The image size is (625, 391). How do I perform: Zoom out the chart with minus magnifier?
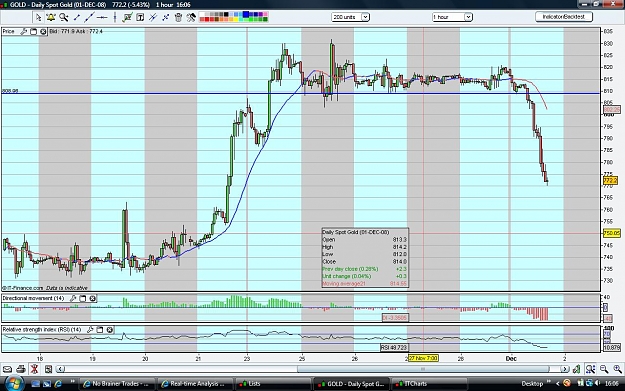coord(604,369)
